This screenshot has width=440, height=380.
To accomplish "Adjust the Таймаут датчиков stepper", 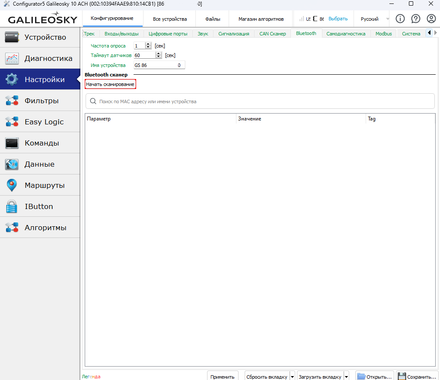I will (x=159, y=55).
